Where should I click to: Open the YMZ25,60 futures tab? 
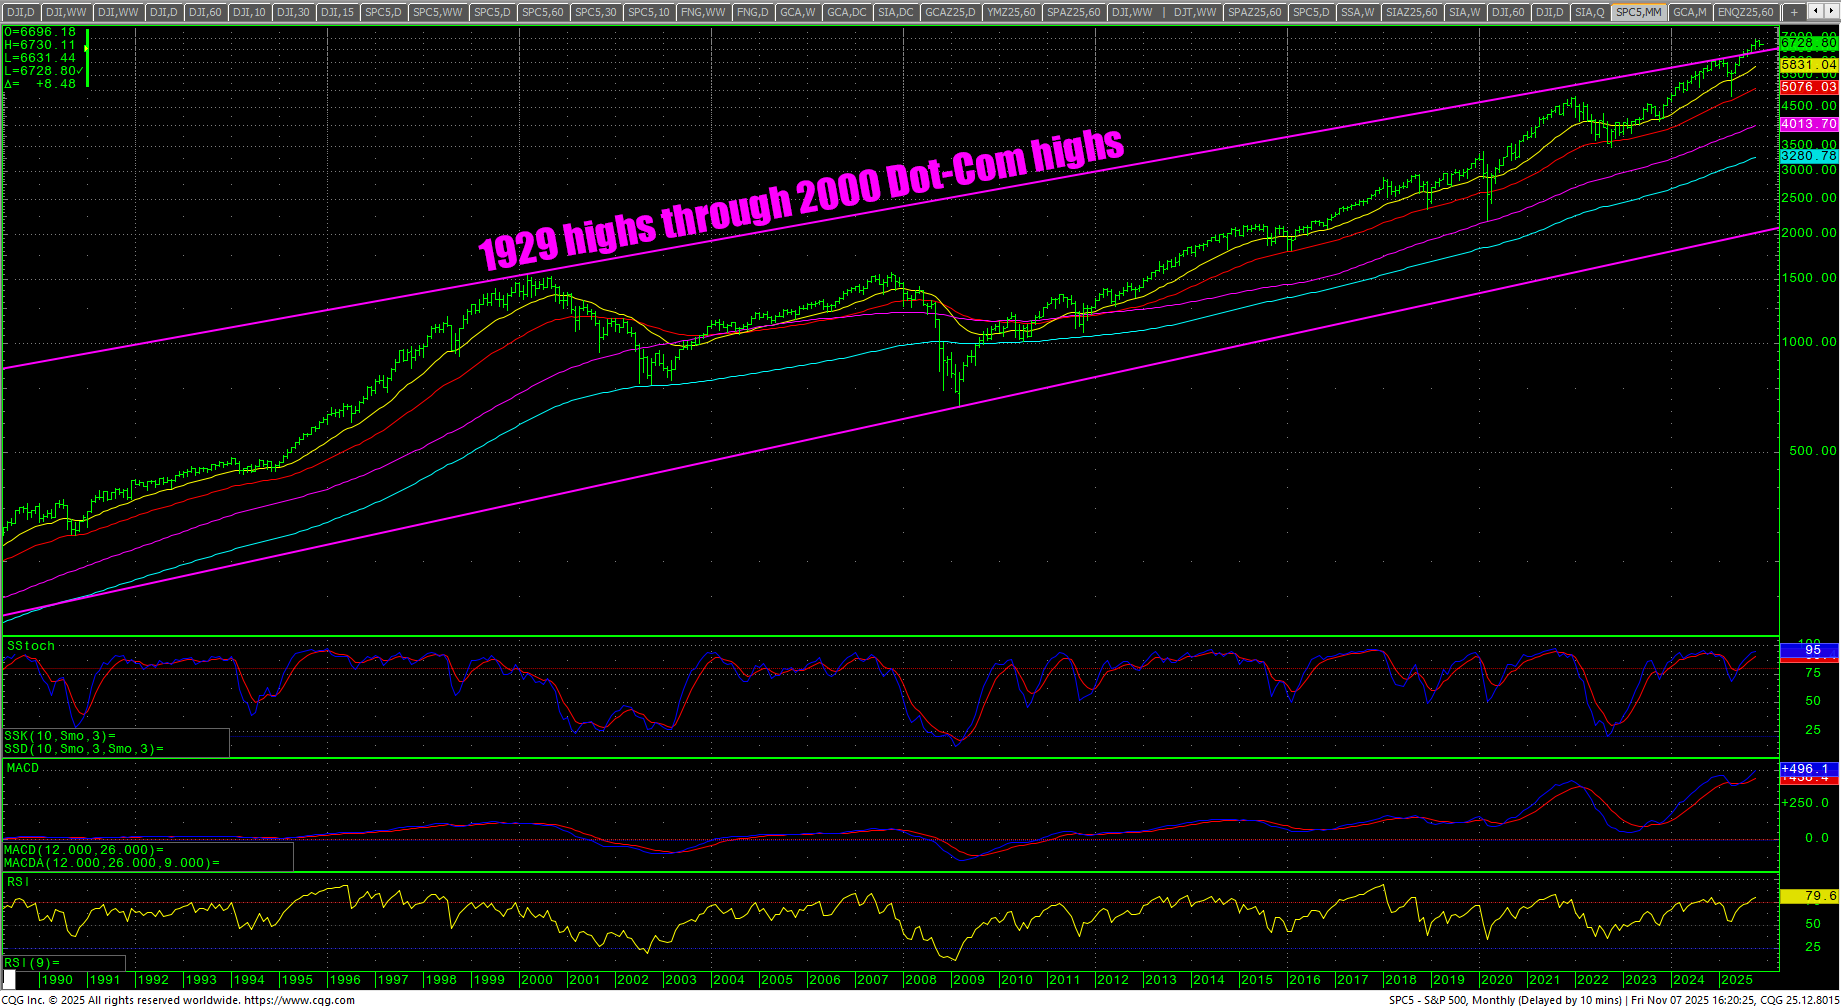click(1012, 12)
